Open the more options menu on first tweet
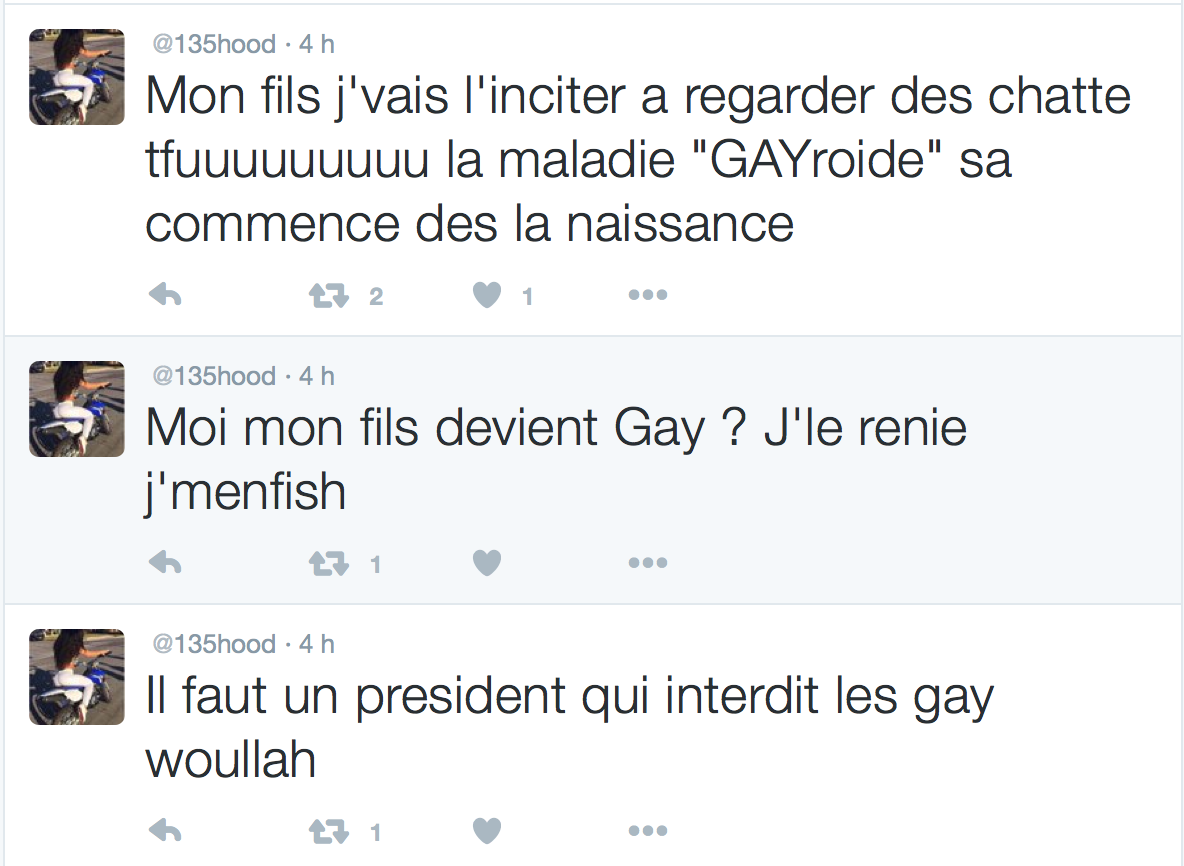 [647, 295]
